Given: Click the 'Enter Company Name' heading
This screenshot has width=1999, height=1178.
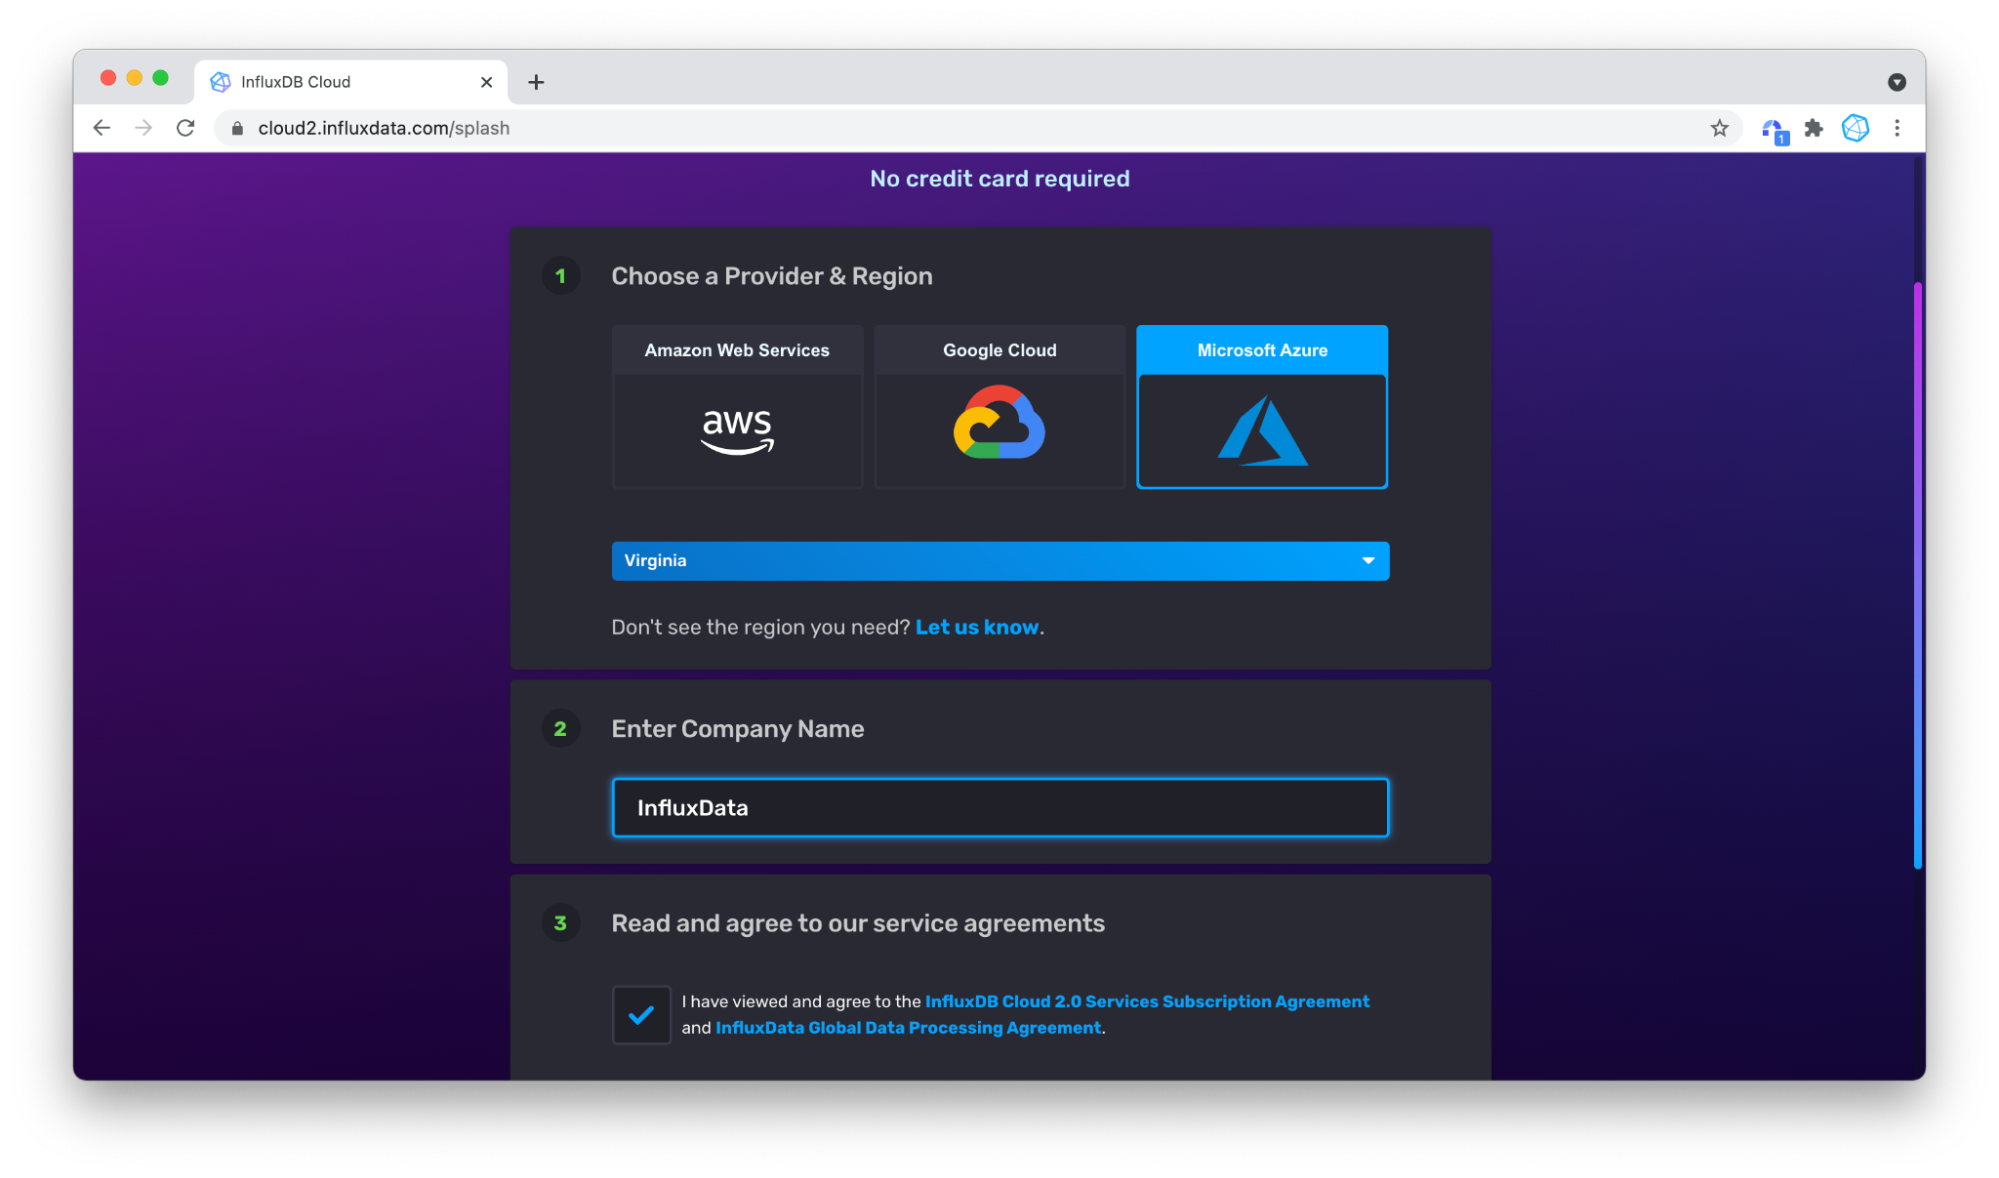Looking at the screenshot, I should (x=738, y=729).
